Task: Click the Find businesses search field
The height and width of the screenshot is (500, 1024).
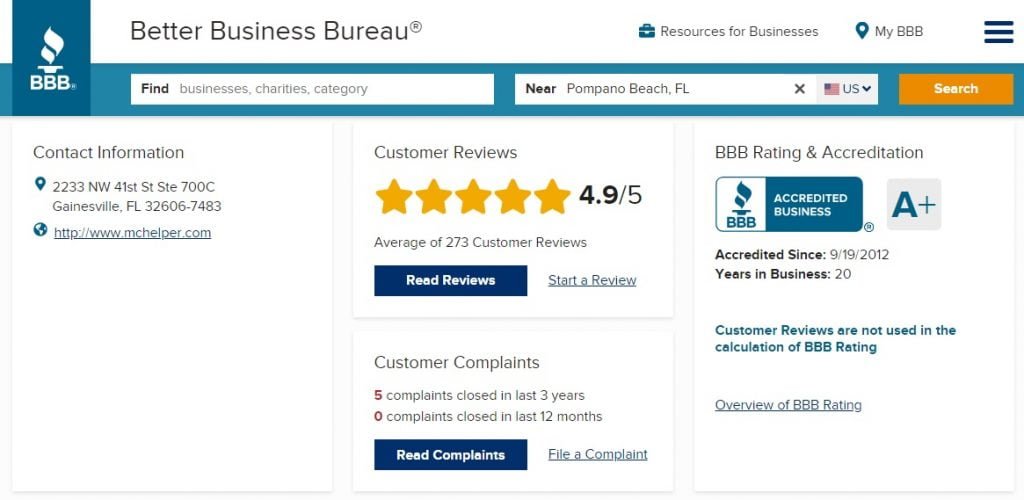Action: tap(330, 89)
